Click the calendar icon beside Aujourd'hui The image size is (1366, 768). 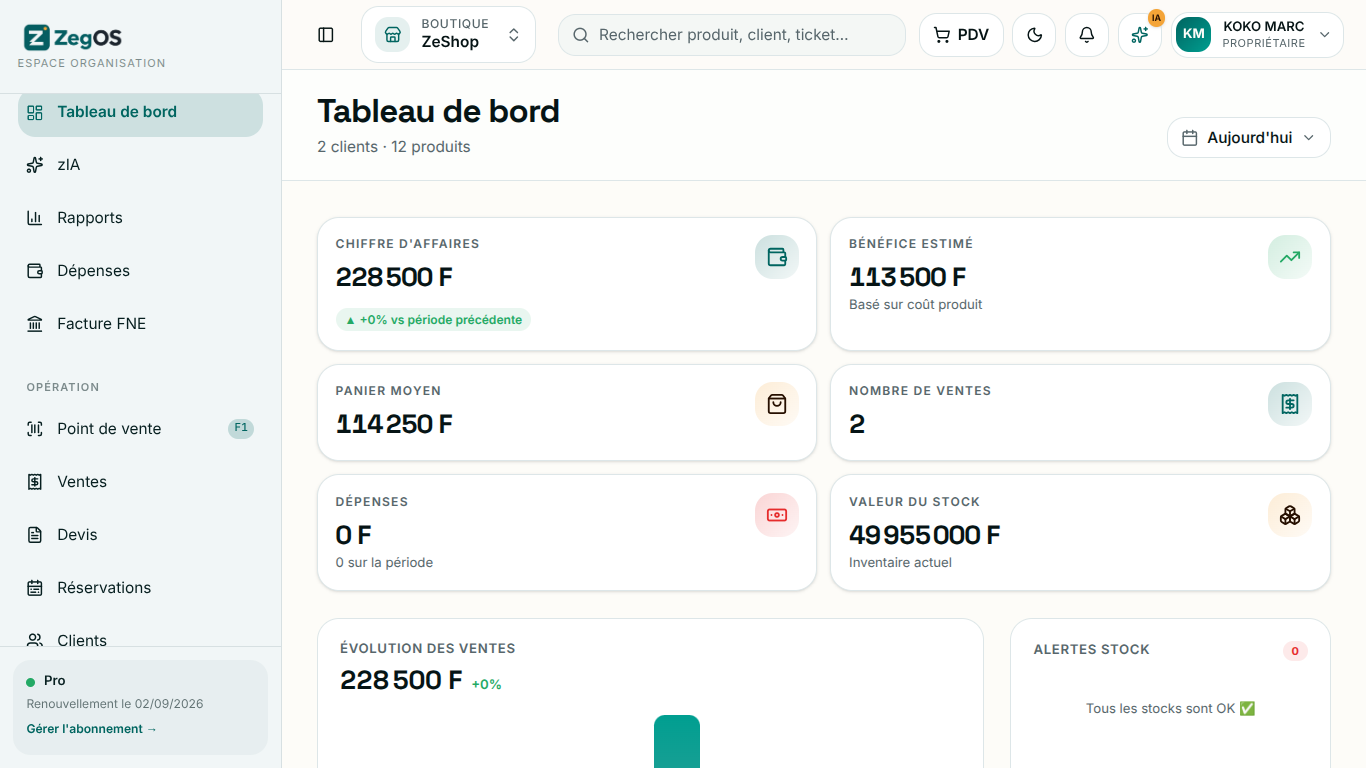pyautogui.click(x=1190, y=138)
